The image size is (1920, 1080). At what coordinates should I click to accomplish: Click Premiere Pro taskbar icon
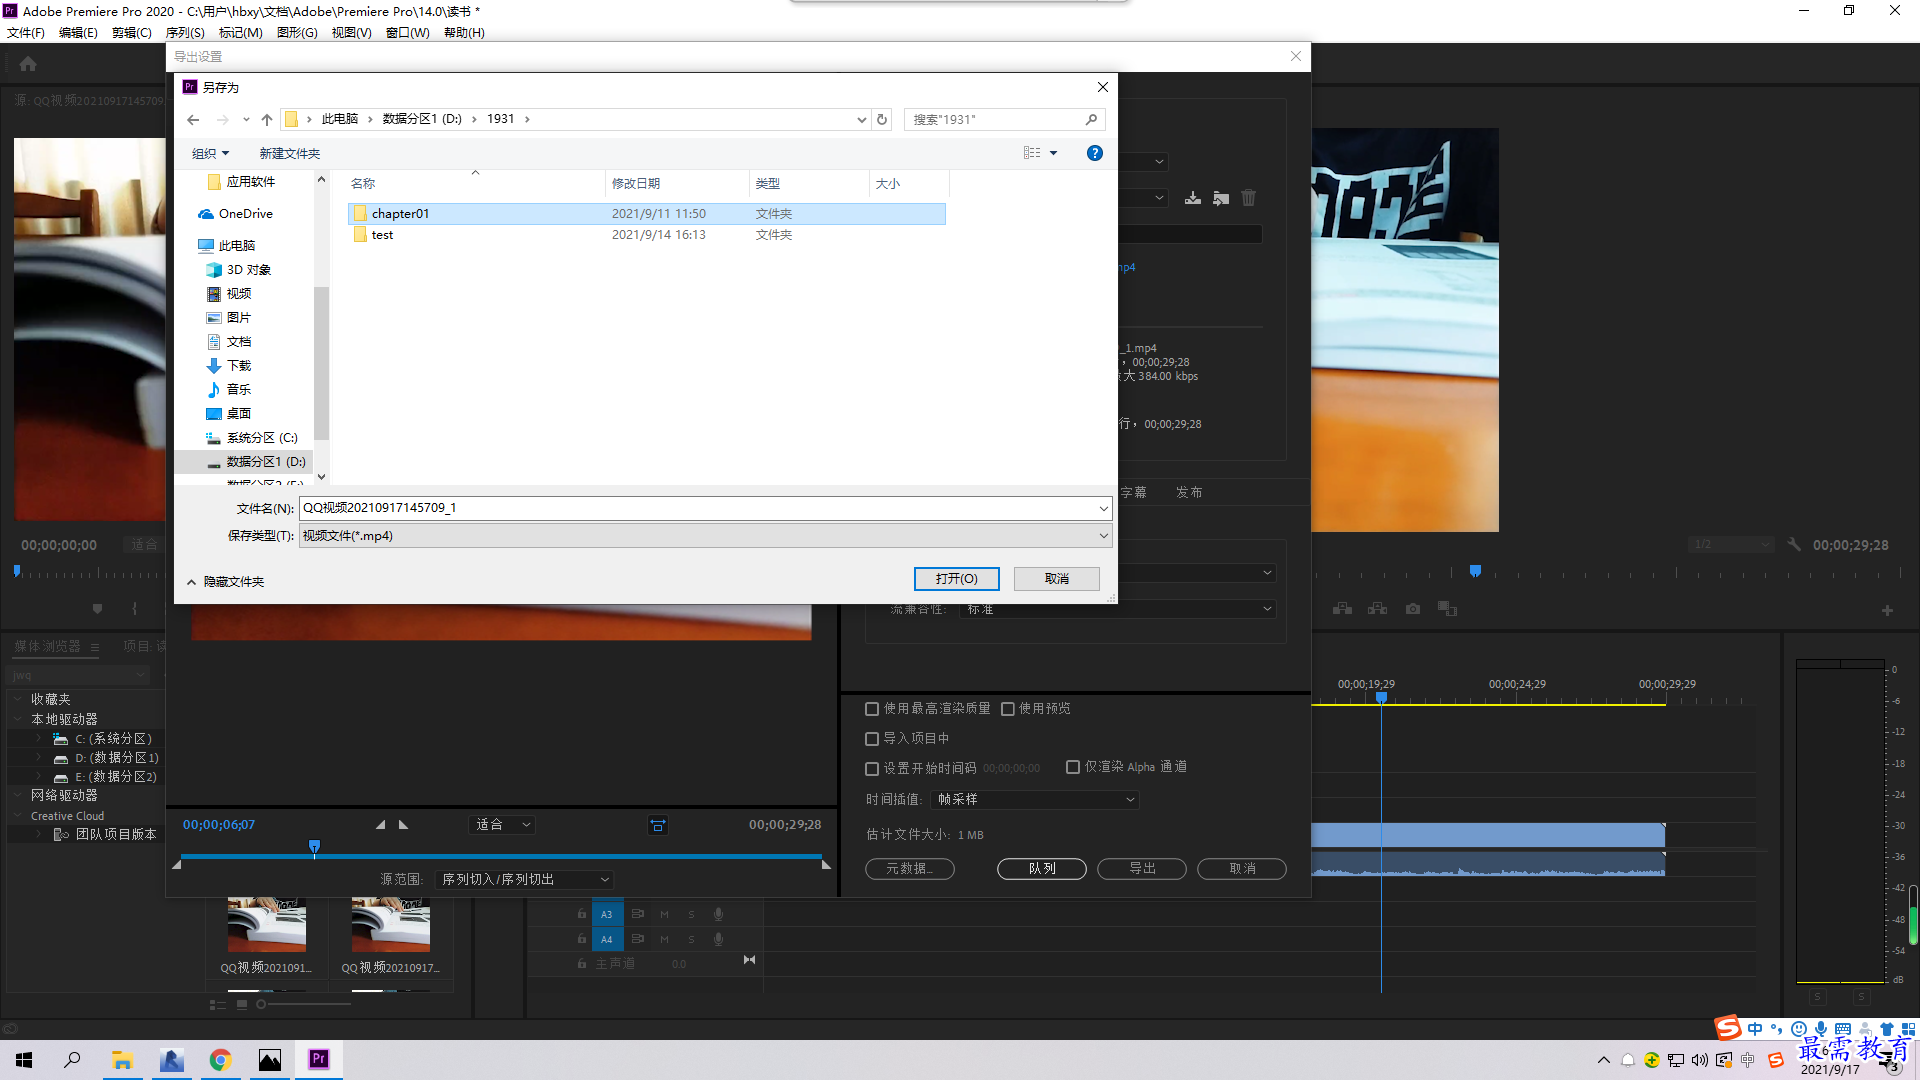tap(319, 1060)
